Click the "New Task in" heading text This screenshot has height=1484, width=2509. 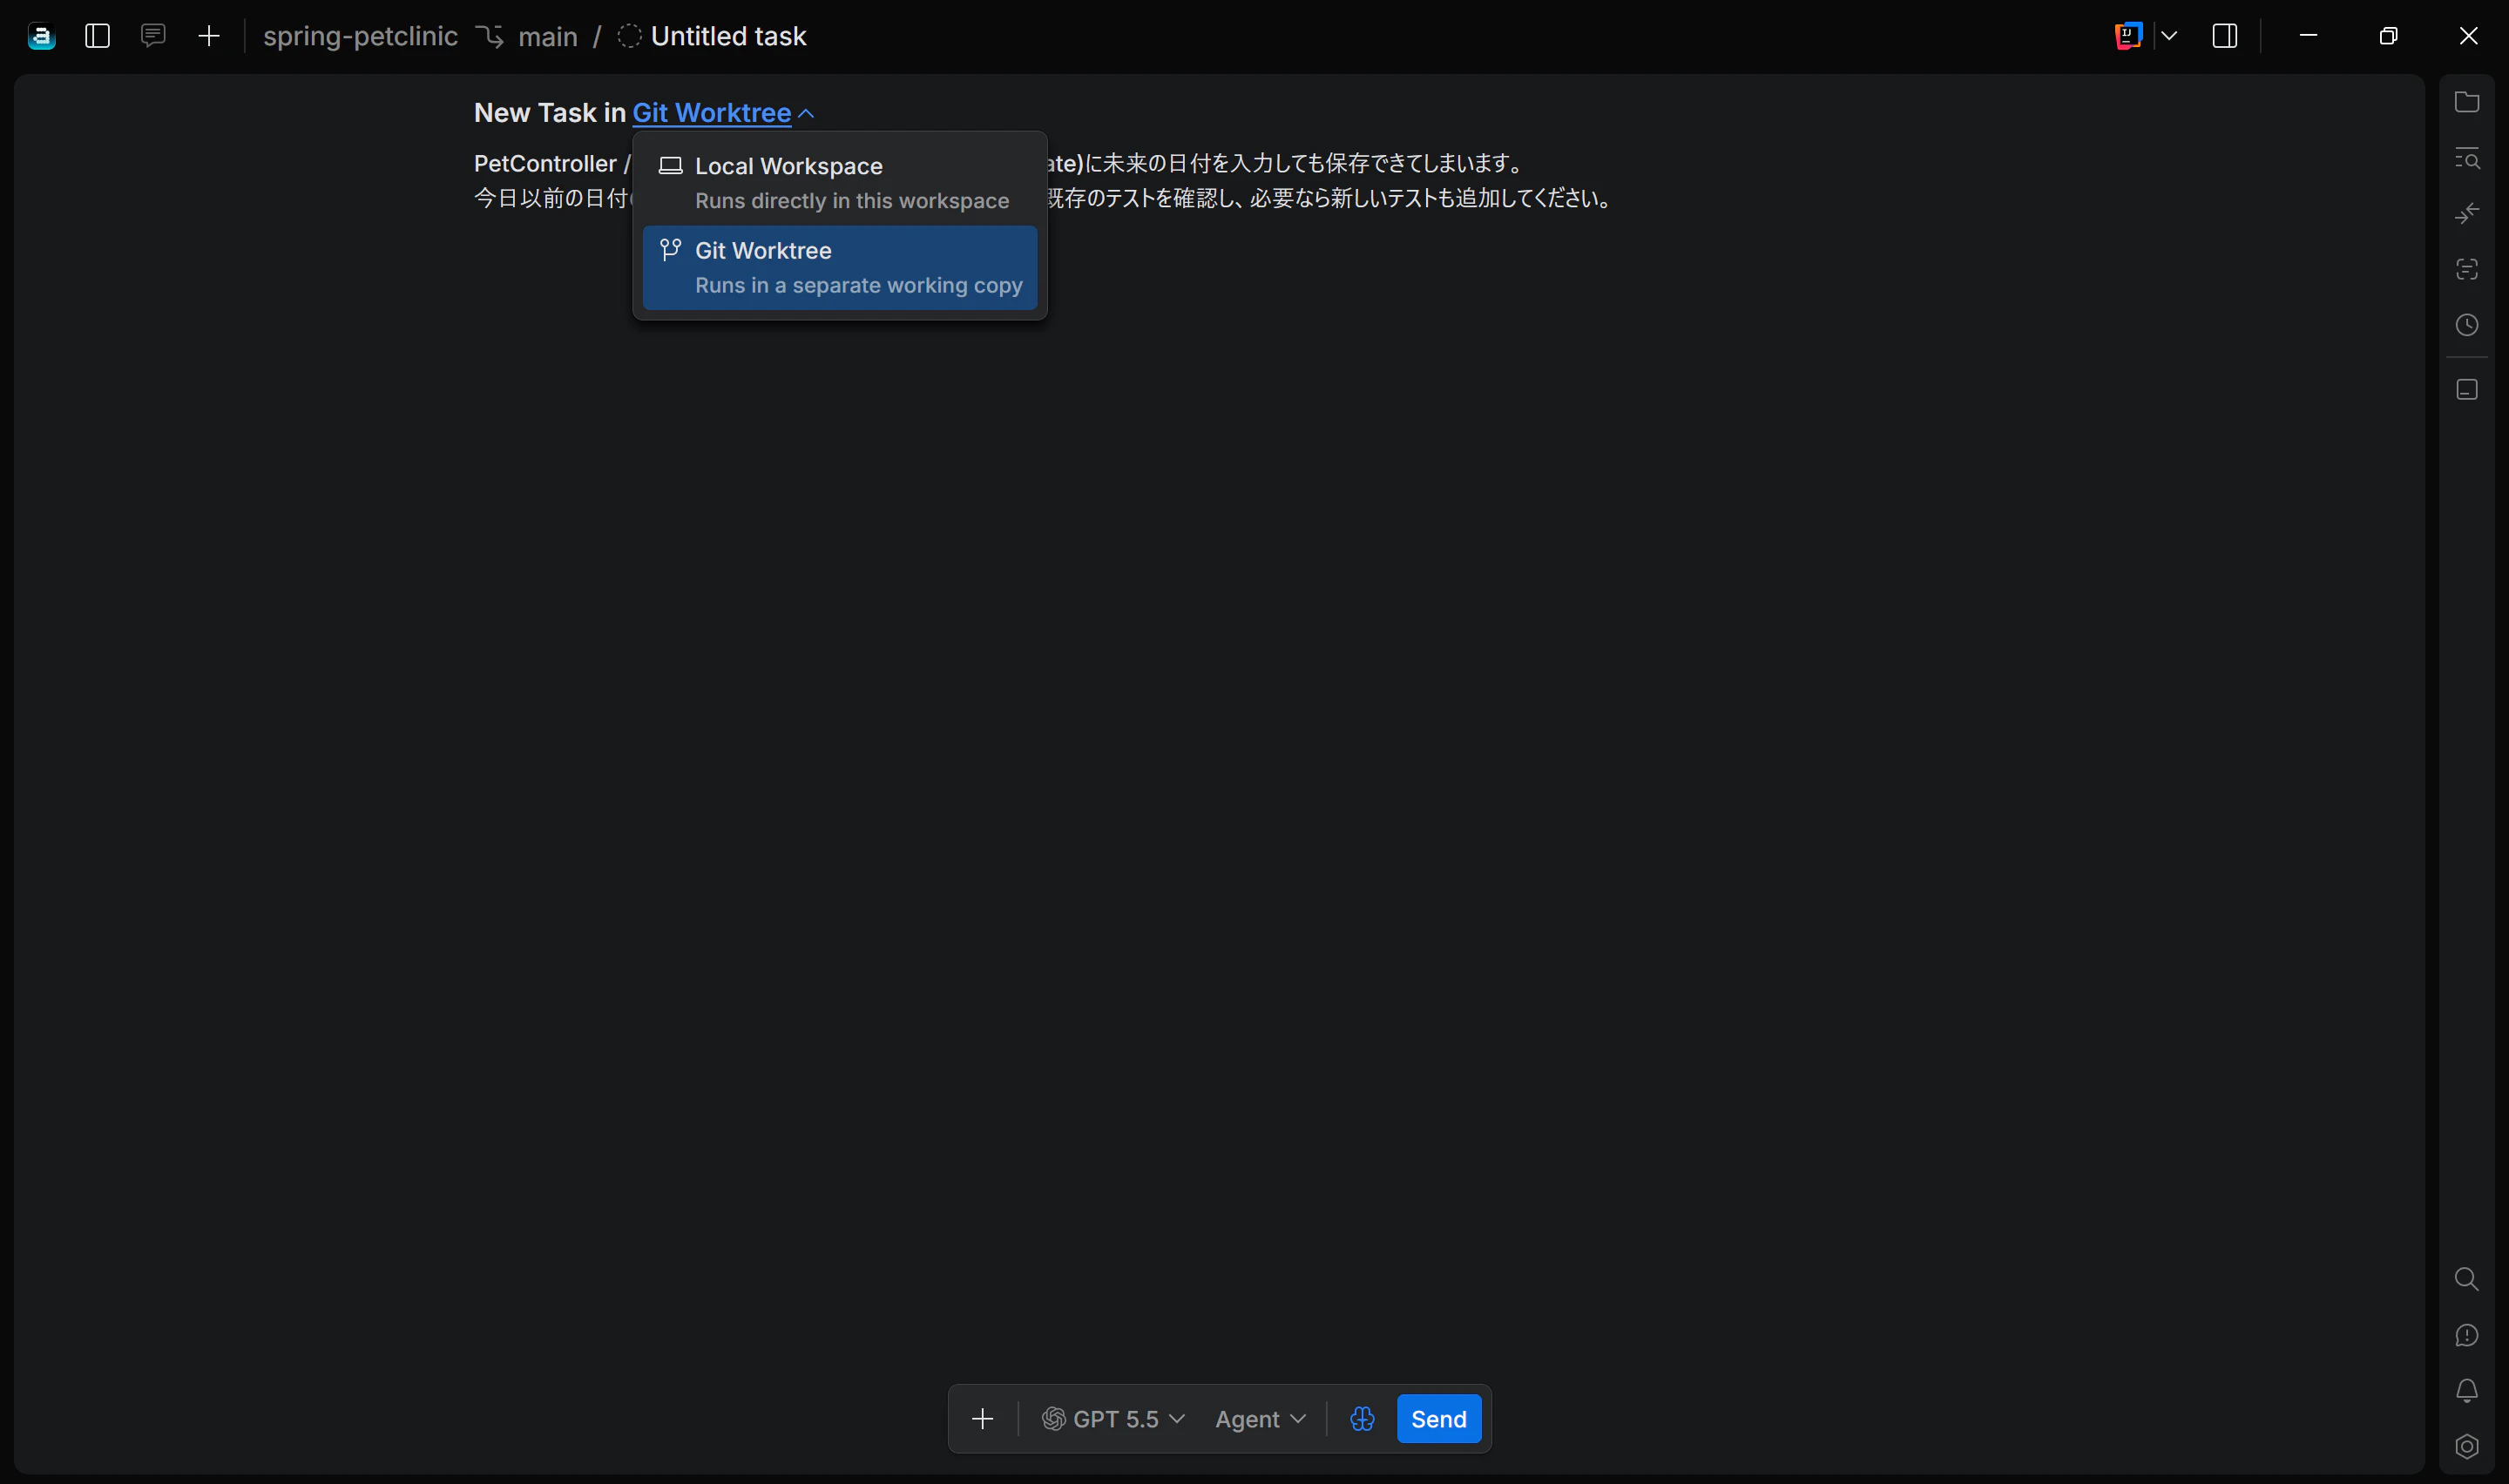tap(550, 113)
